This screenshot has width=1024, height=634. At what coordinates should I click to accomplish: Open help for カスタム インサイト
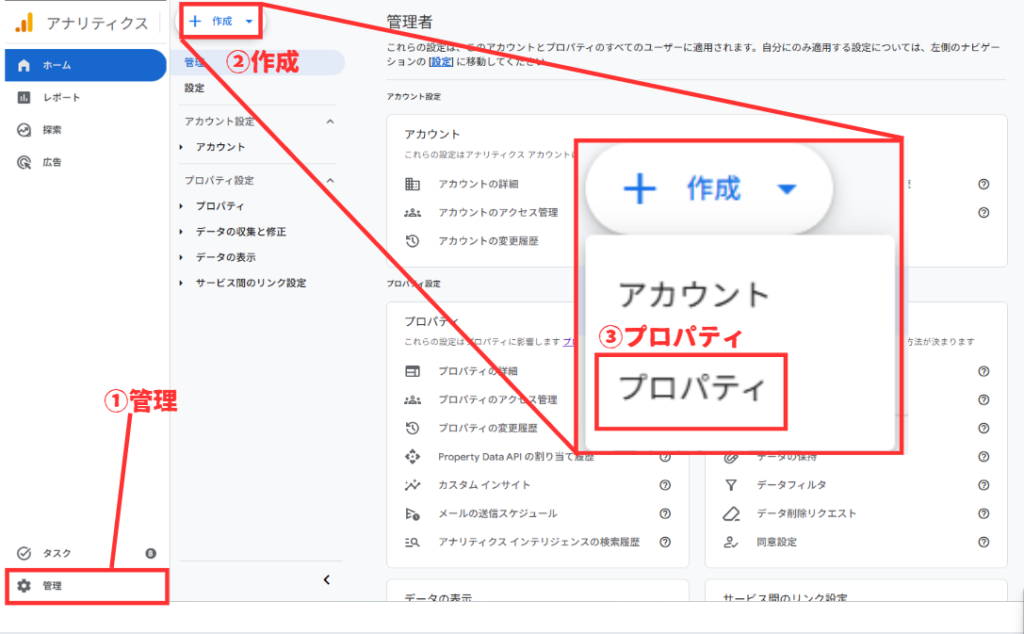point(665,485)
